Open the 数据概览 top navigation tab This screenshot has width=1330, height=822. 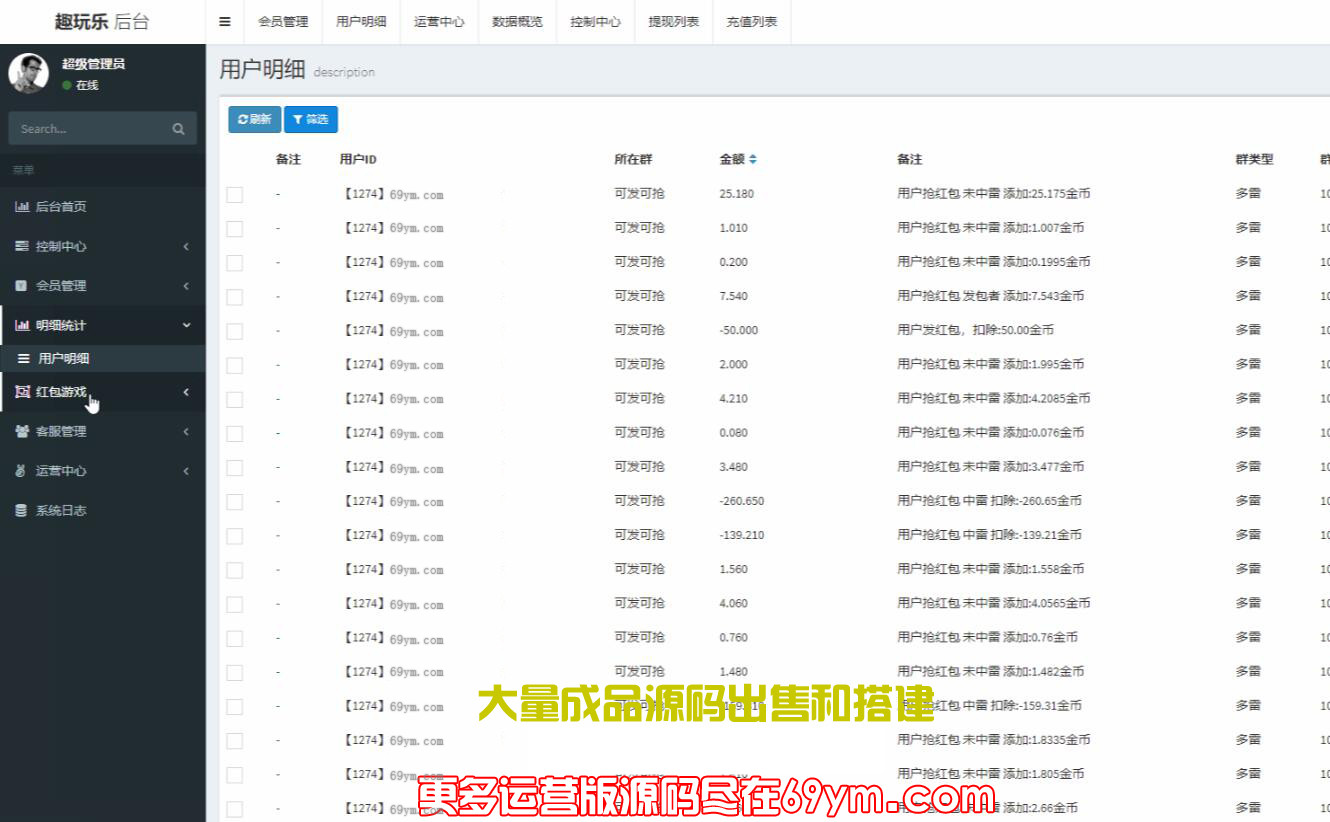coord(517,22)
